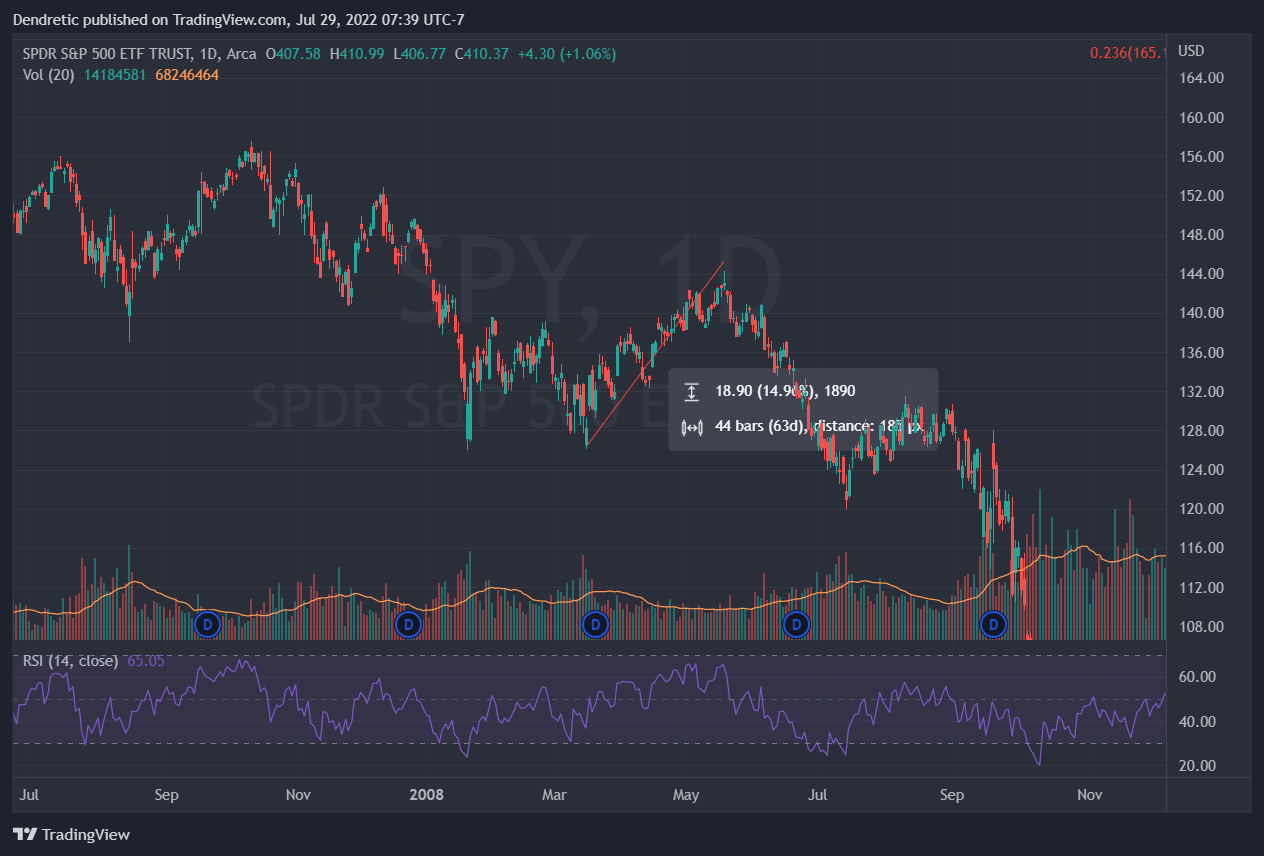Image resolution: width=1264 pixels, height=856 pixels.
Task: Click the vertical price-range icon in the measurement tooltip
Action: [691, 391]
